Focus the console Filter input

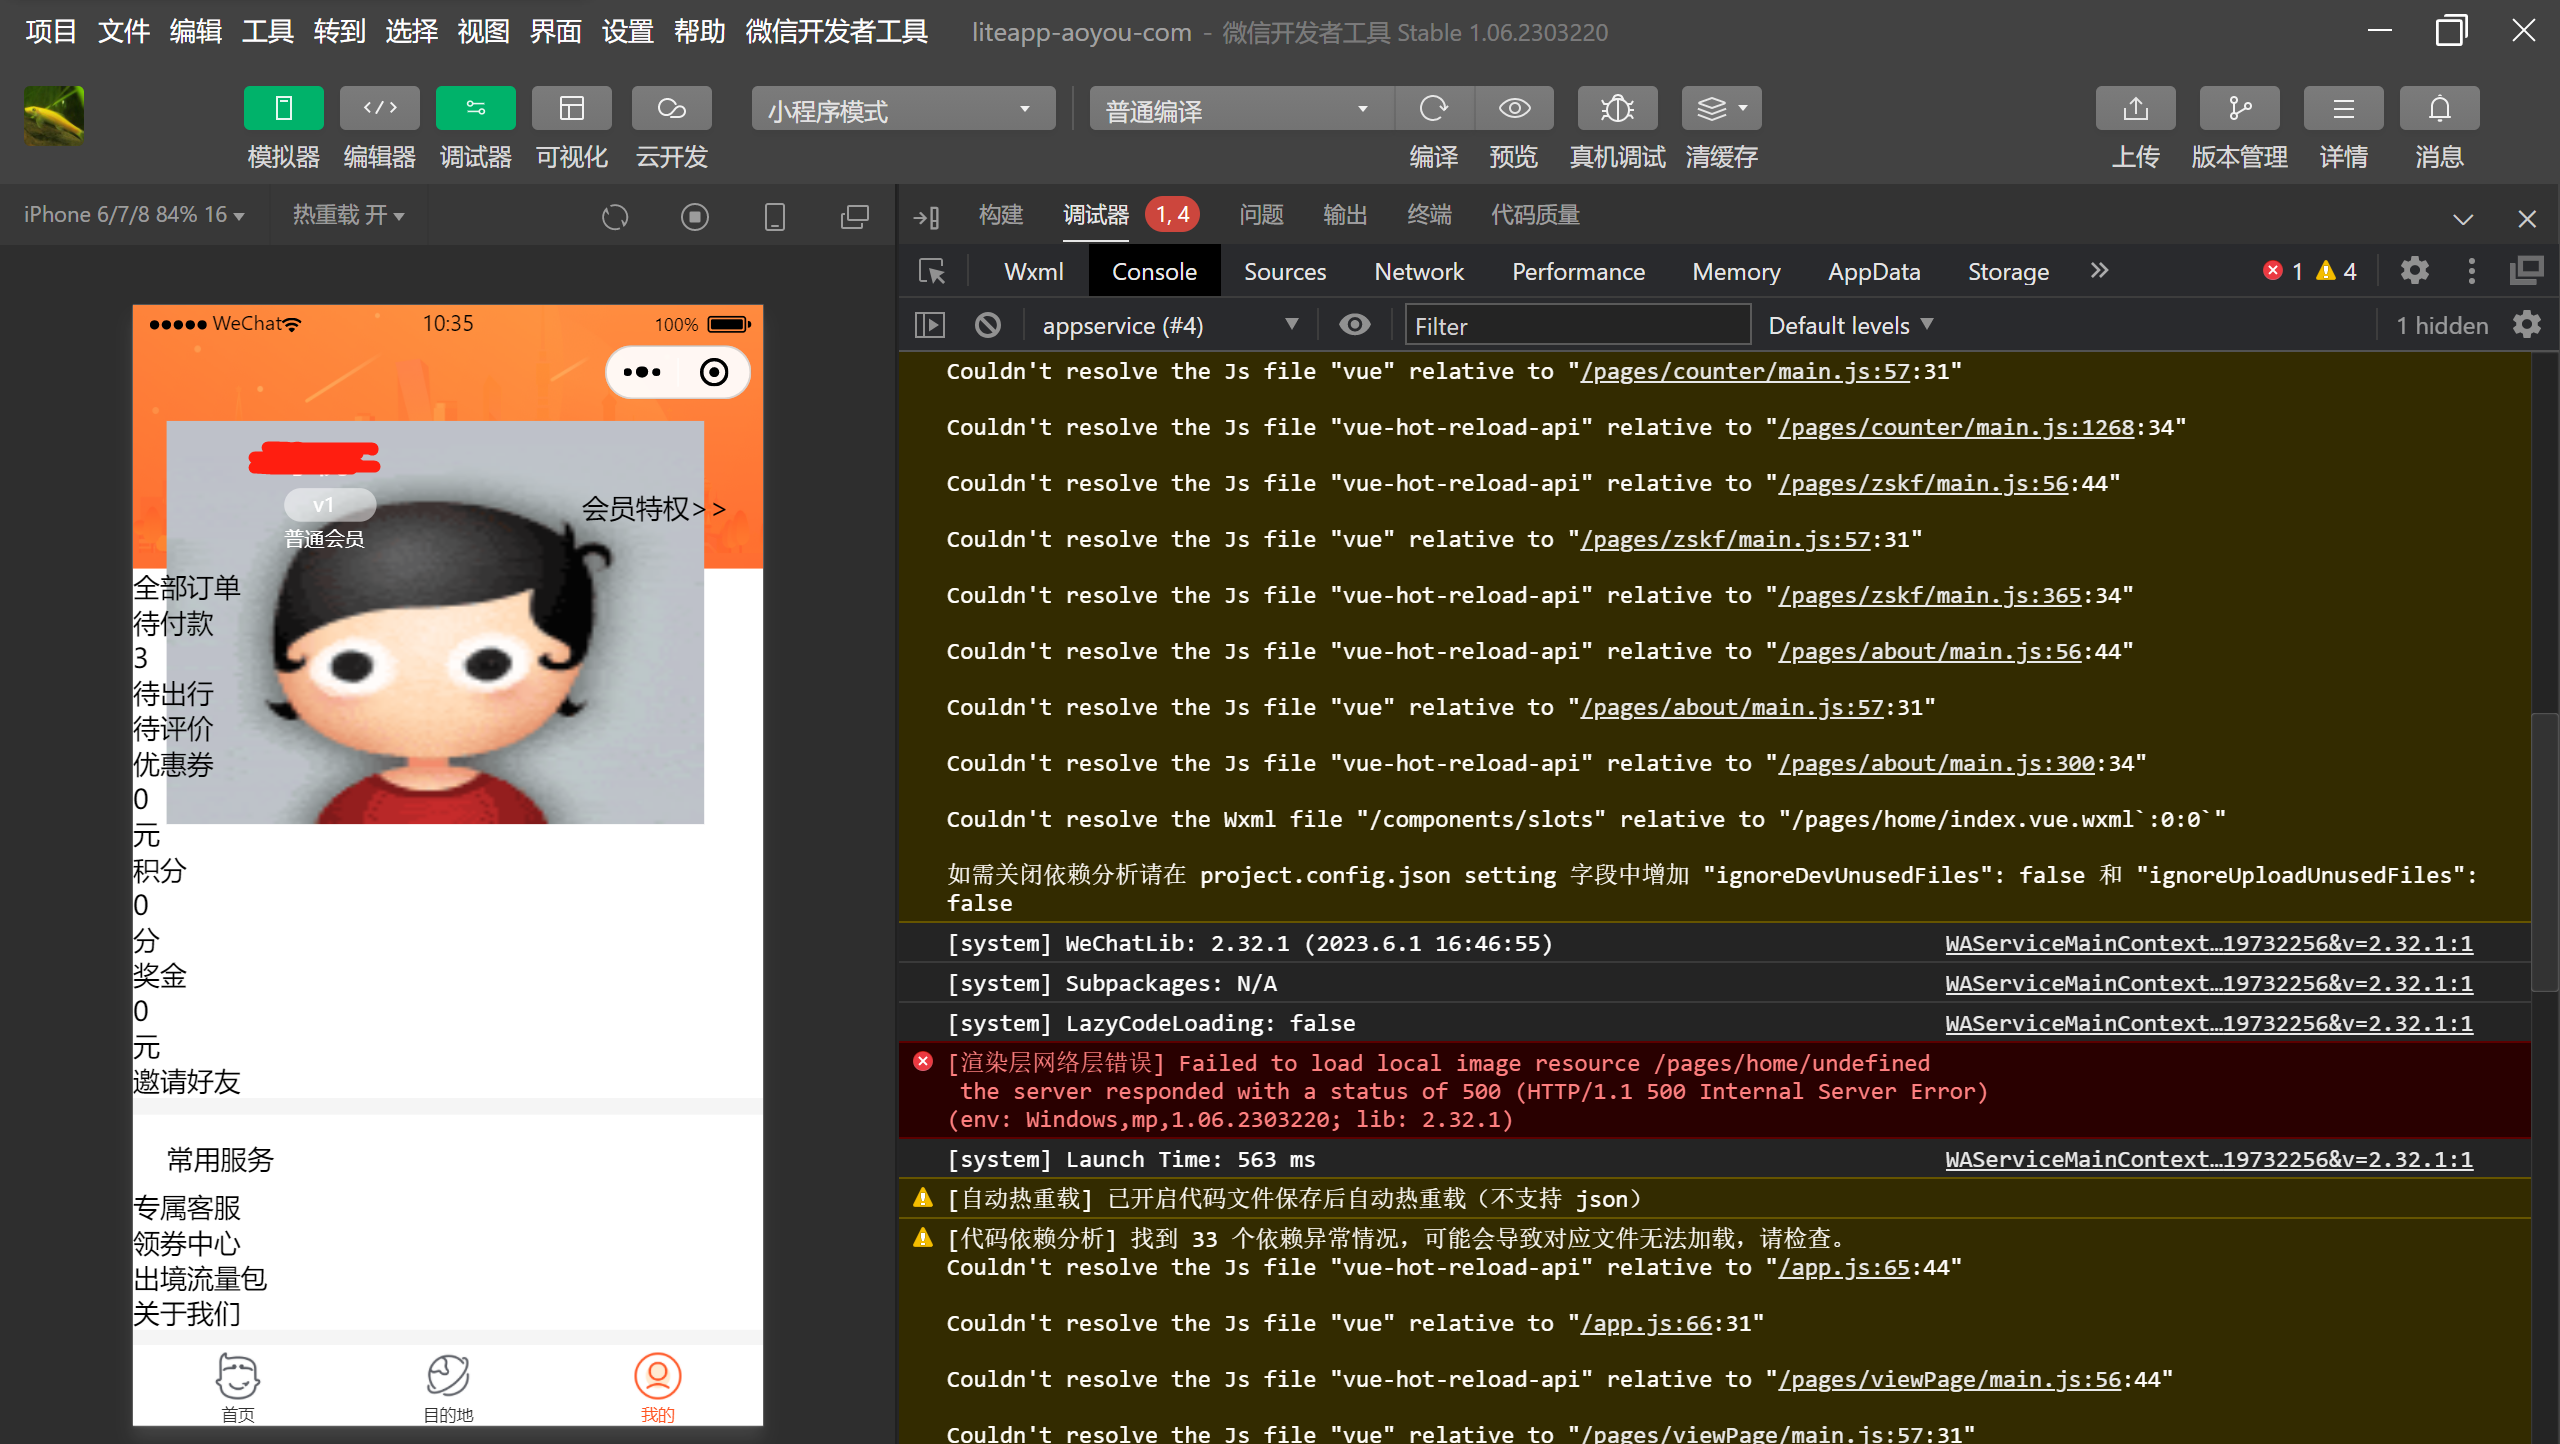[x=1577, y=326]
